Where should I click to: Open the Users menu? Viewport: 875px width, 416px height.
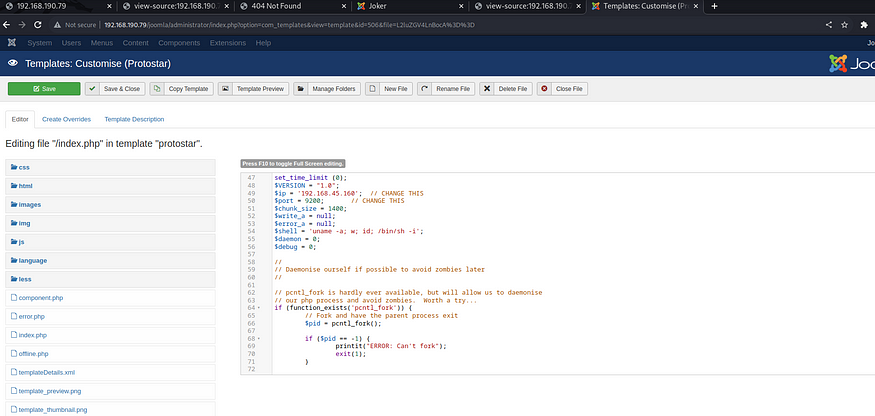point(71,43)
